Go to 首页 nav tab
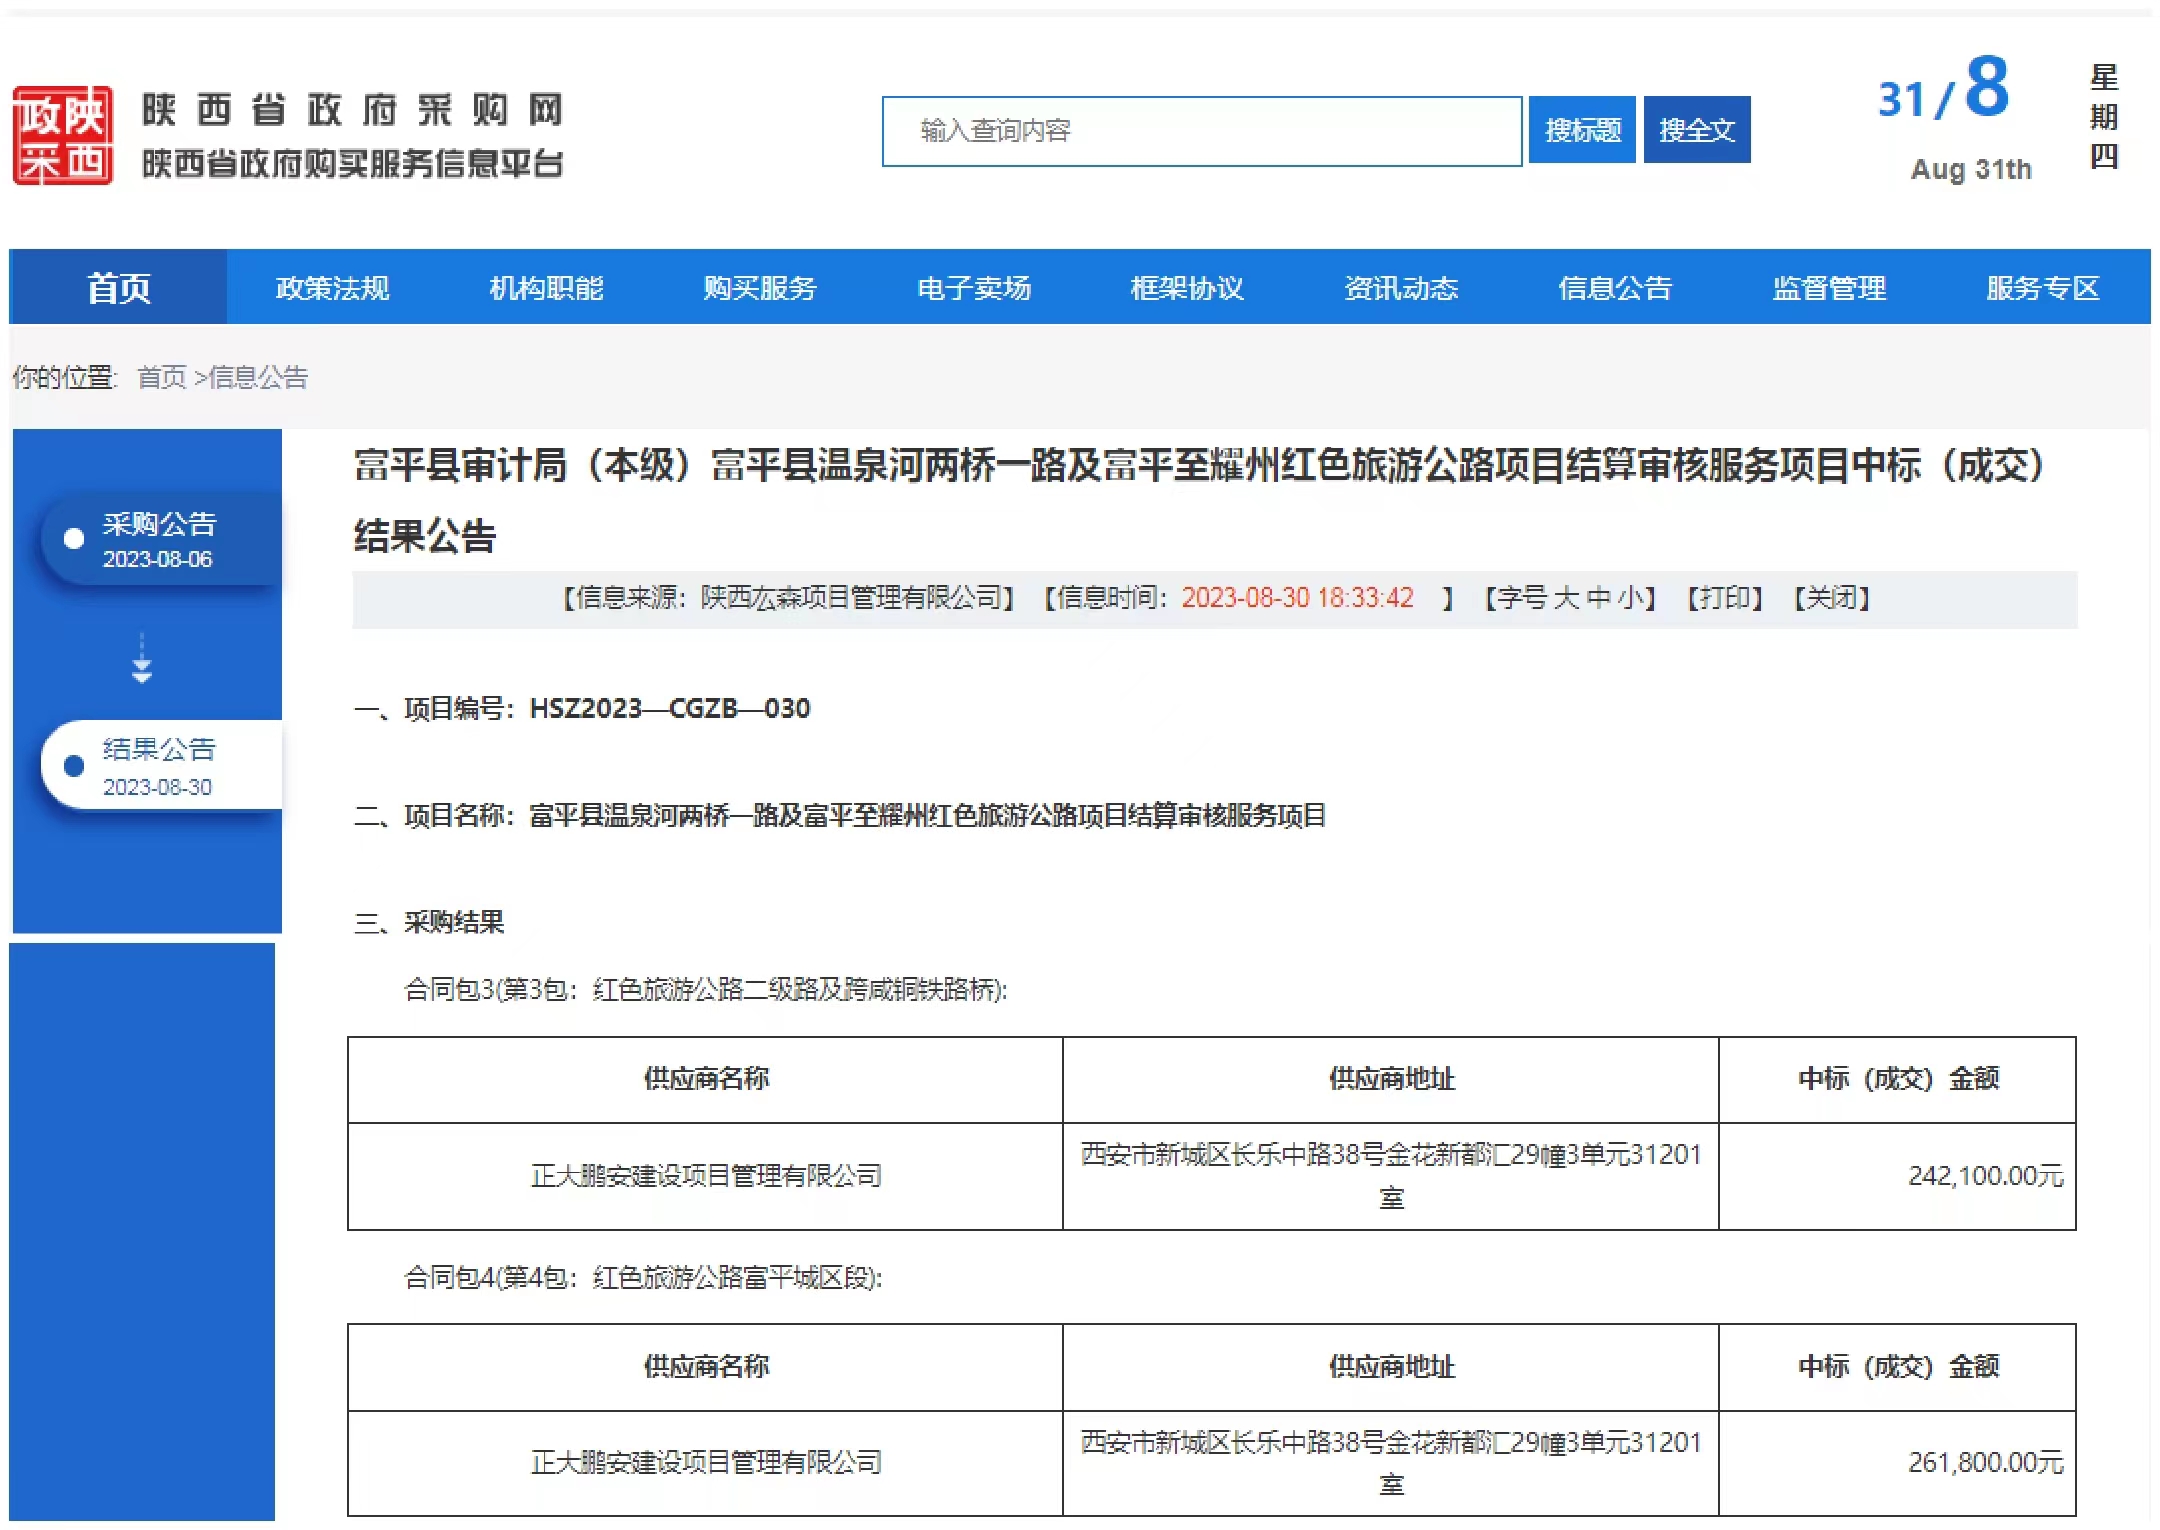Screen dimensions: 2160x1530 (x=118, y=288)
